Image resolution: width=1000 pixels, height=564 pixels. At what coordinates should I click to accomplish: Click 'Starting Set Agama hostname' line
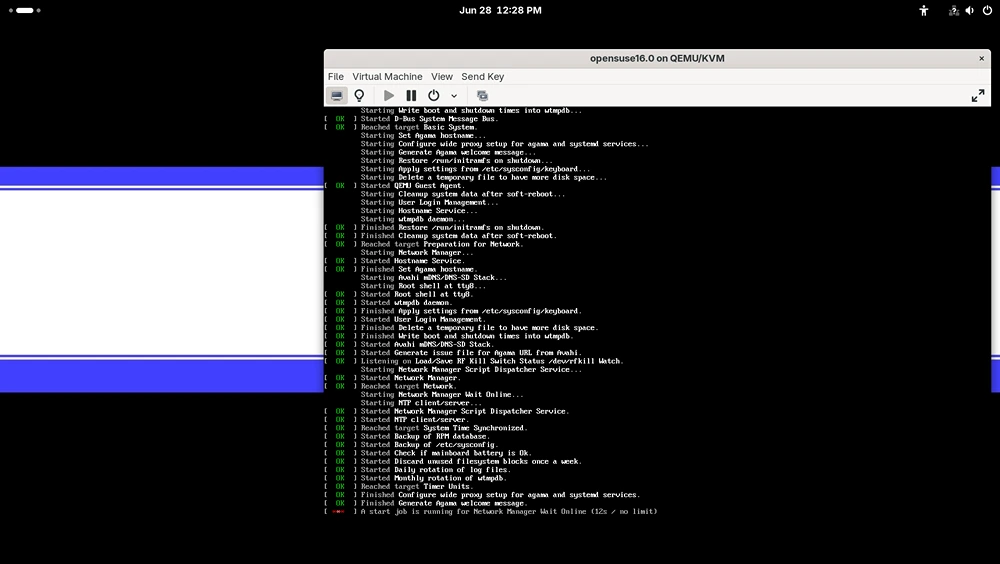423,135
